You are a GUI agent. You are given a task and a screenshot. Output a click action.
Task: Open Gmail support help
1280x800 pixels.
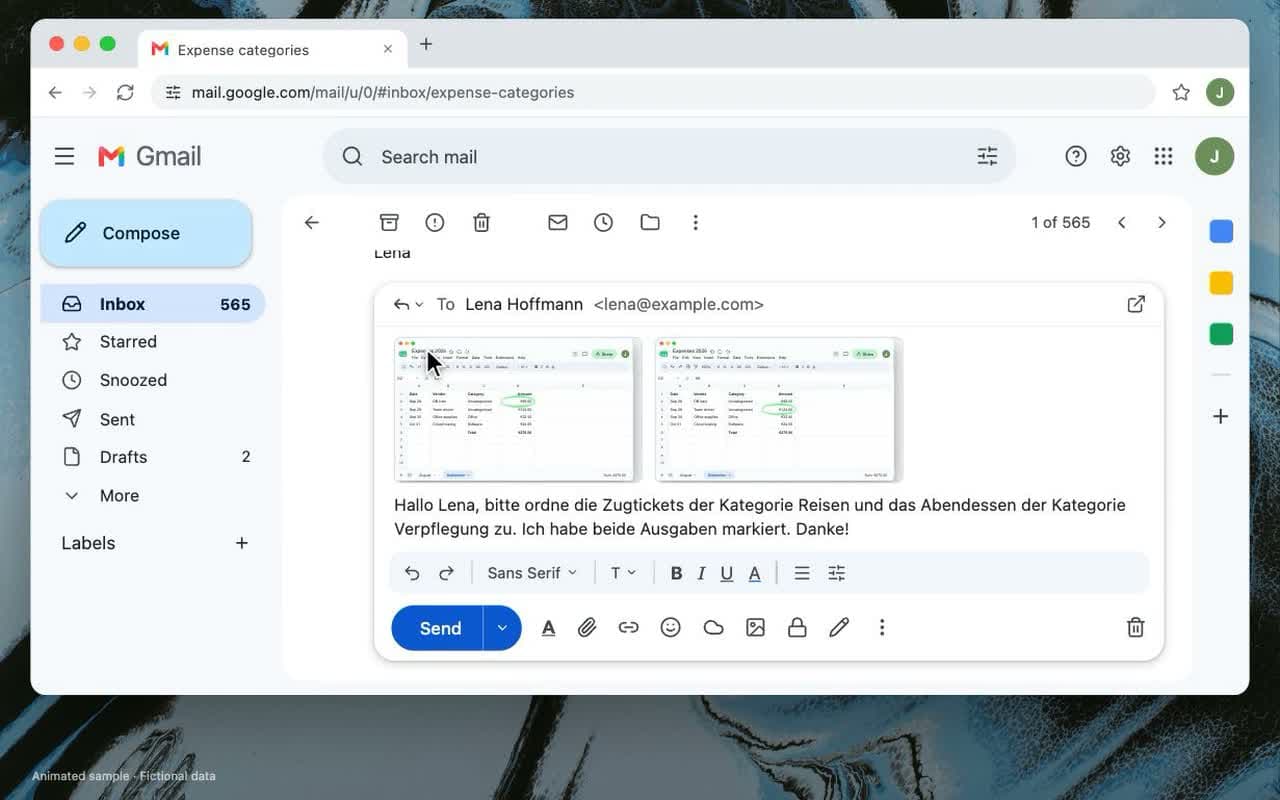(x=1076, y=156)
